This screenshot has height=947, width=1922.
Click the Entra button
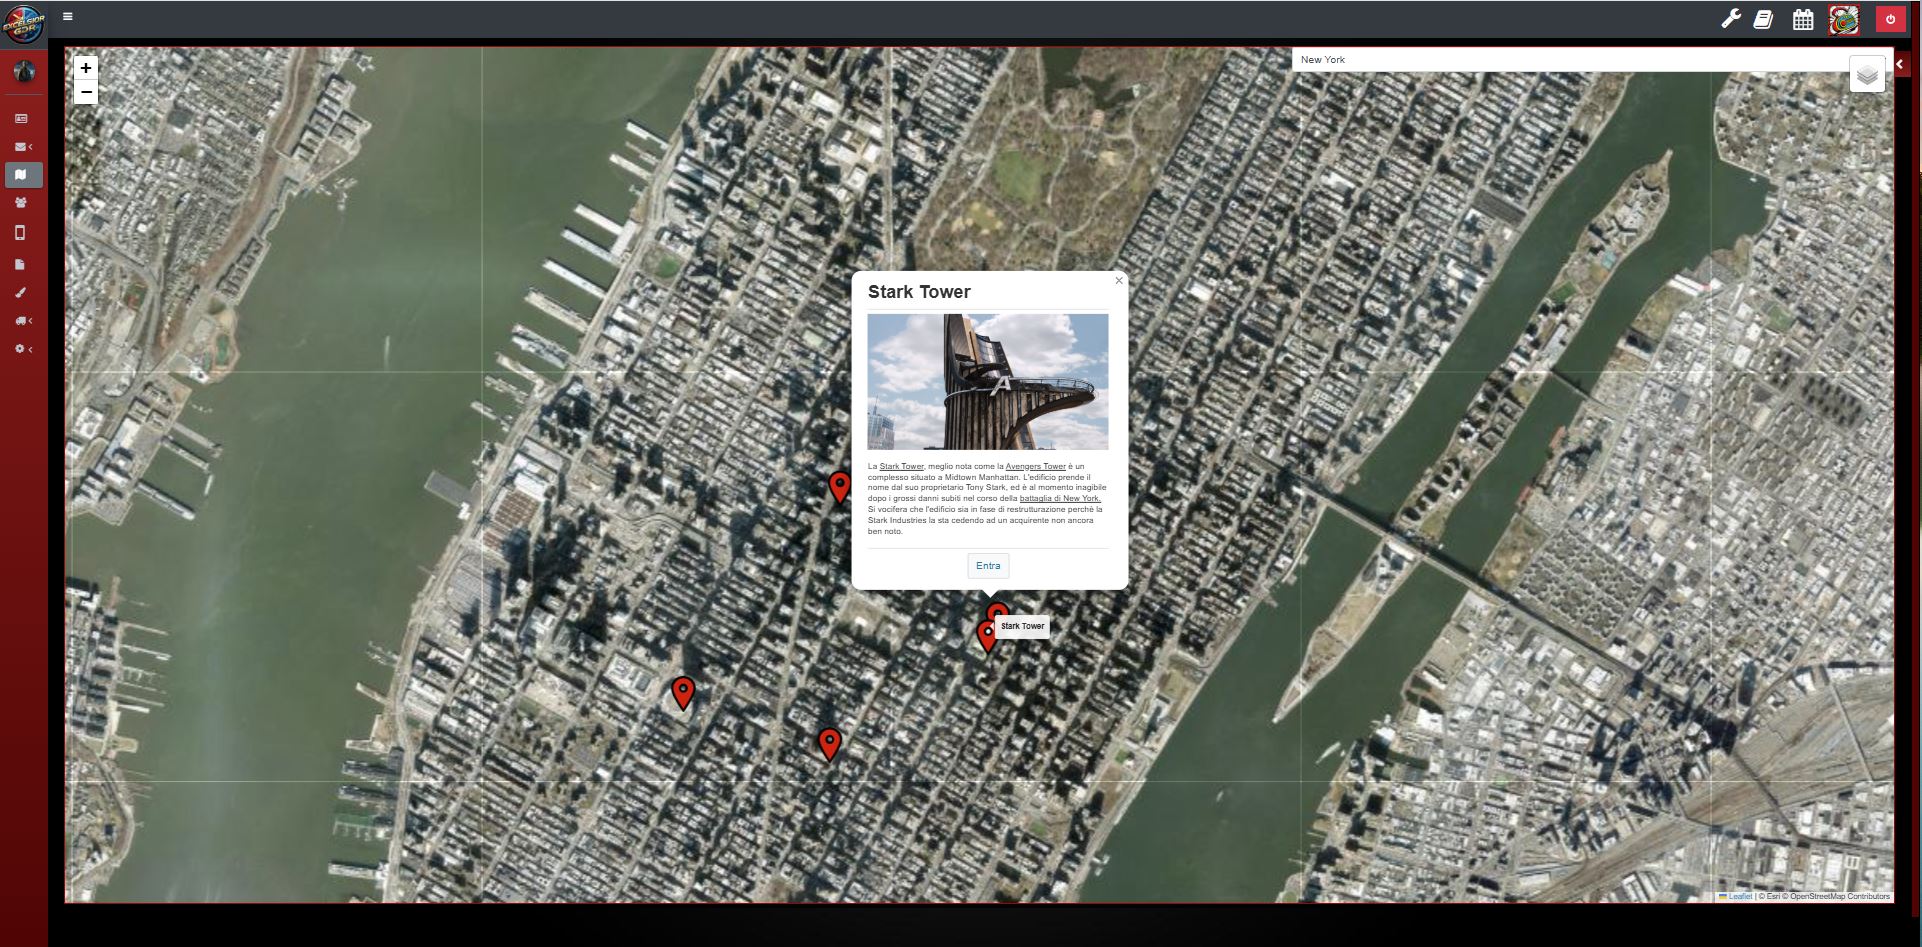tap(988, 566)
